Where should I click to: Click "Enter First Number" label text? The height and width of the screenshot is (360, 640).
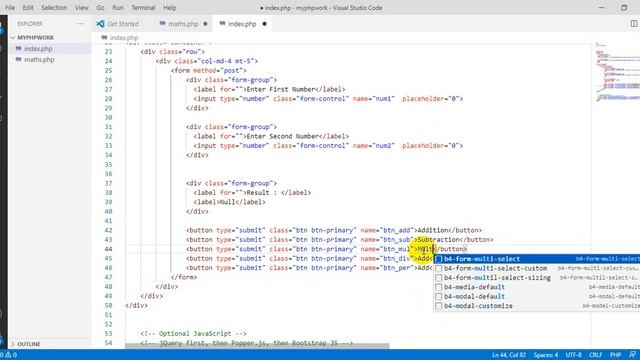[x=280, y=89]
